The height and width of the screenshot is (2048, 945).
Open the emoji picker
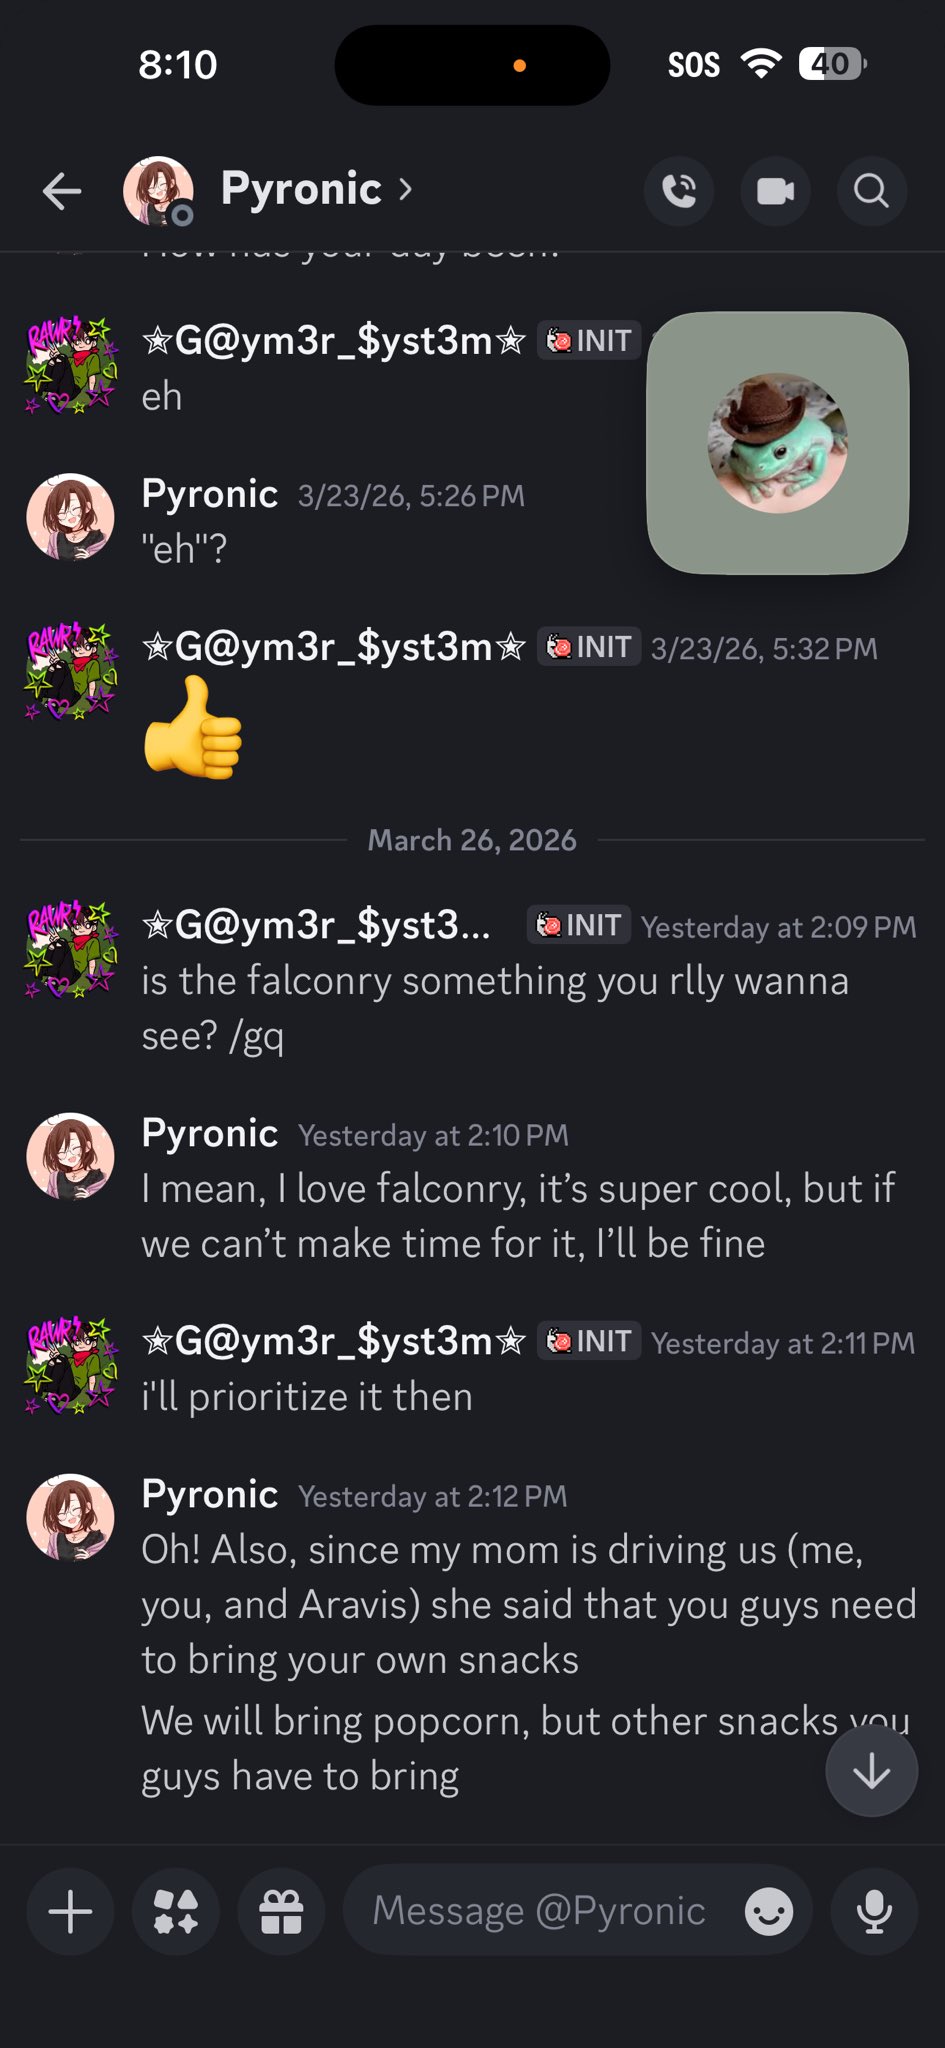[x=768, y=1912]
